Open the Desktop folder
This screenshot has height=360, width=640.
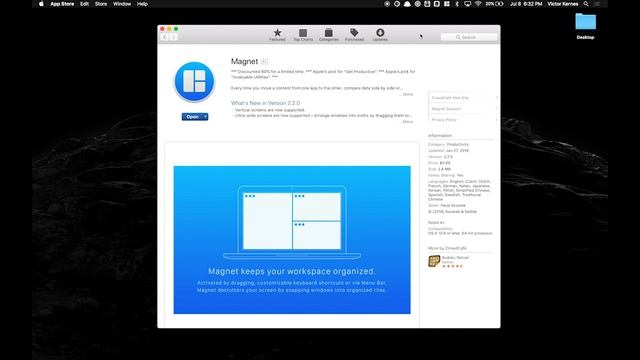click(x=585, y=26)
